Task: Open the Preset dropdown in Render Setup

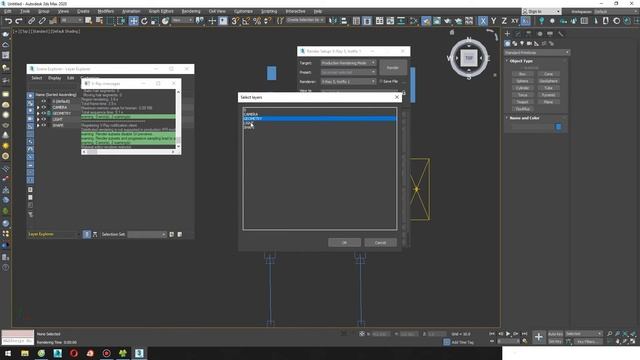Action: (348, 72)
